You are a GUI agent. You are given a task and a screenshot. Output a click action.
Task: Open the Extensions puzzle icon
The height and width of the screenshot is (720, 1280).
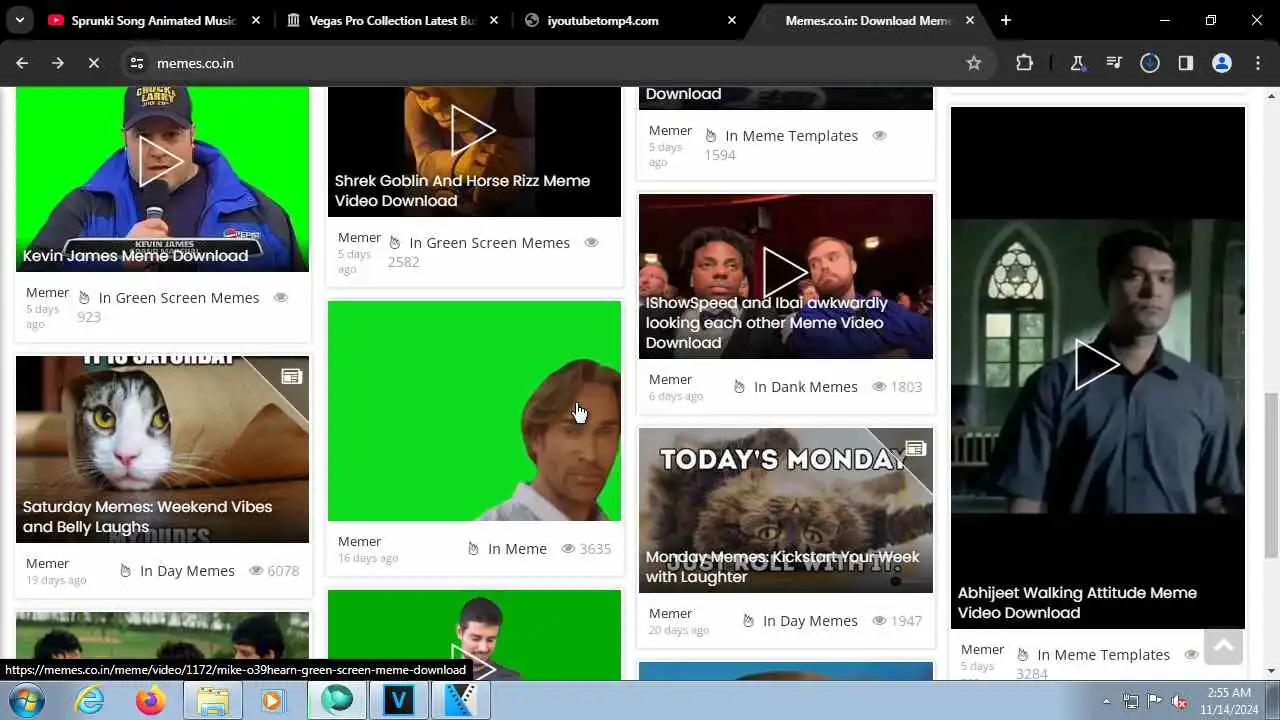click(x=1024, y=63)
